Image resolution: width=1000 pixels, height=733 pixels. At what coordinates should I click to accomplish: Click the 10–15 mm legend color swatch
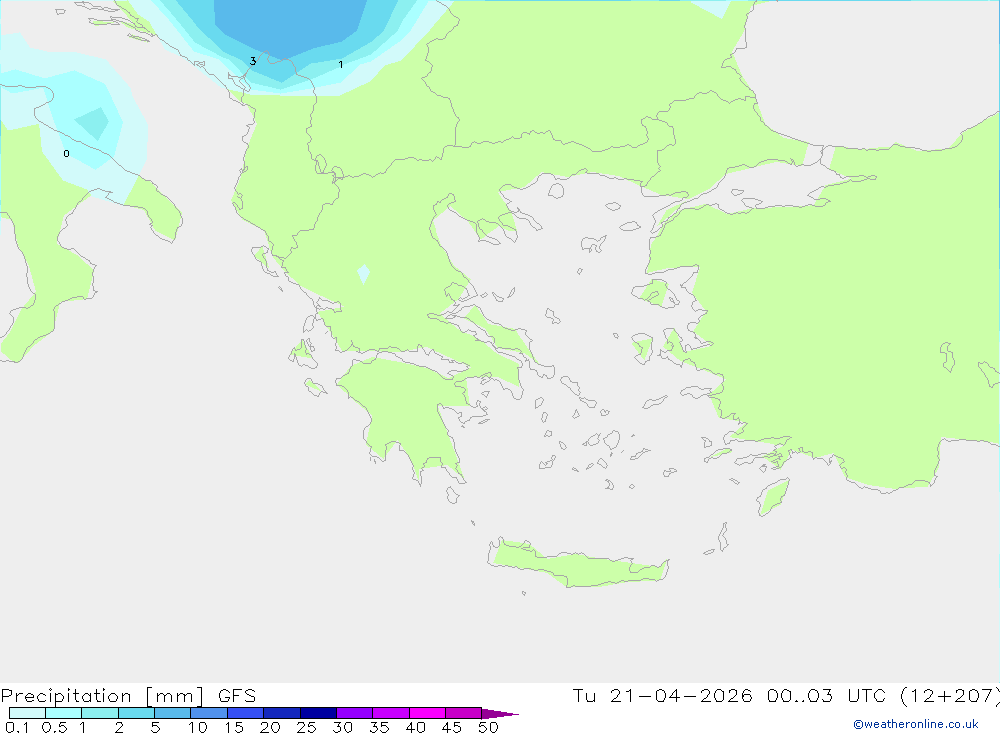(x=209, y=713)
